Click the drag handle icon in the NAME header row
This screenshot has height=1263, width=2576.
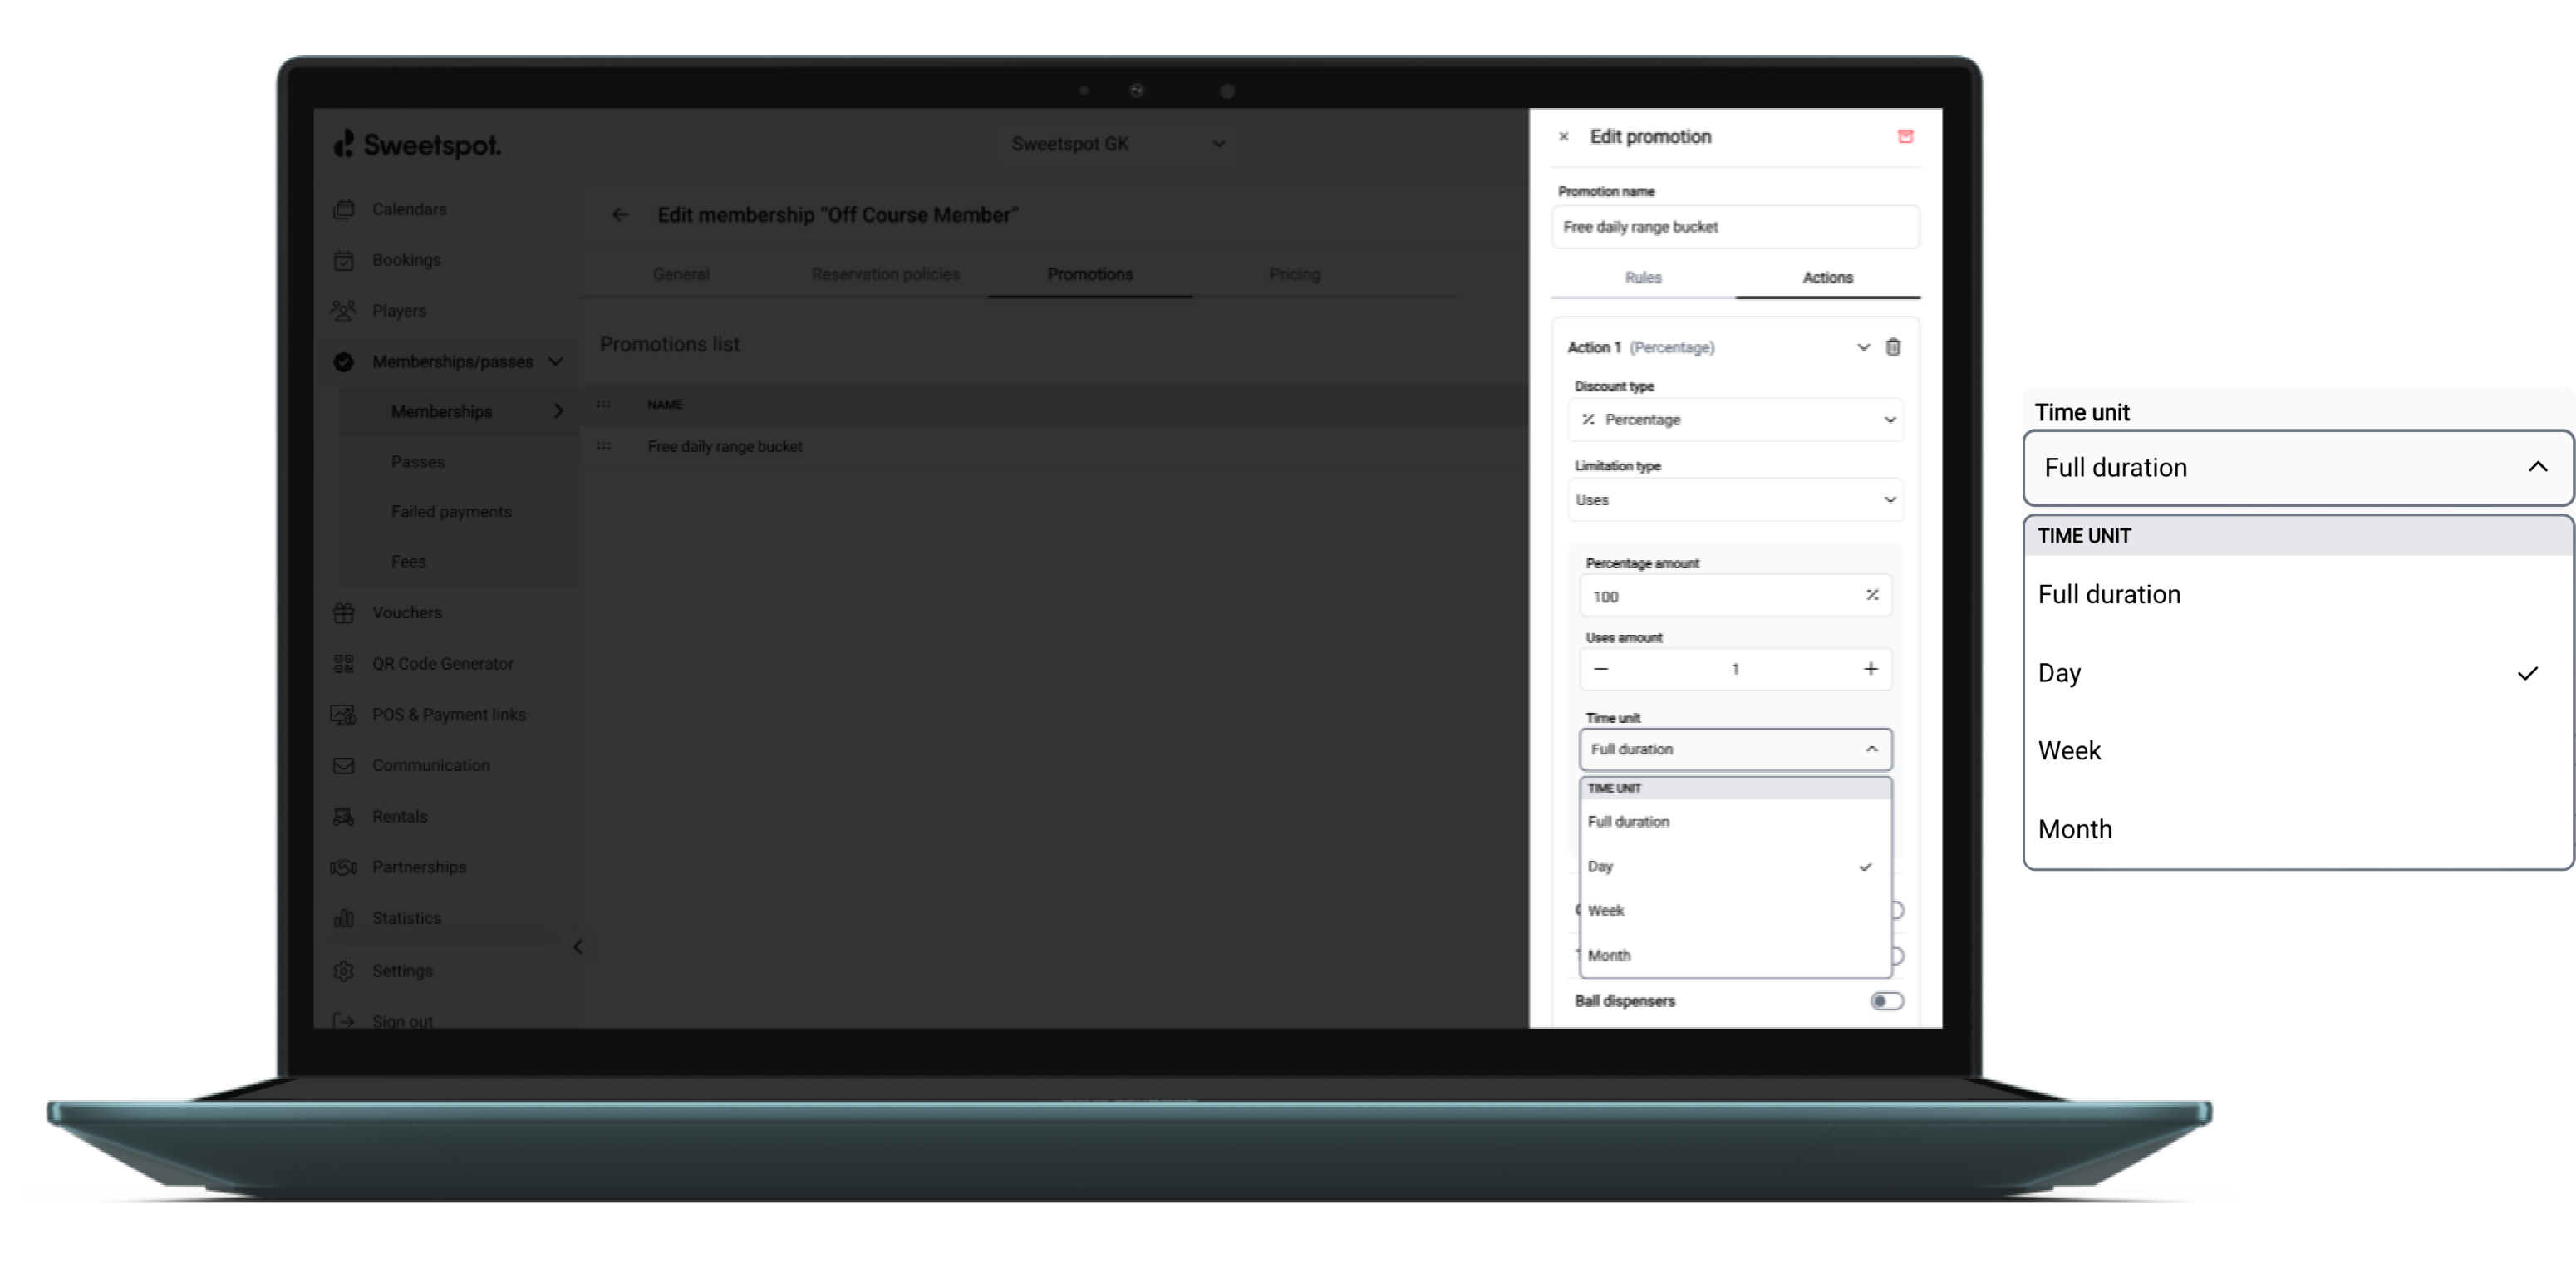[604, 404]
